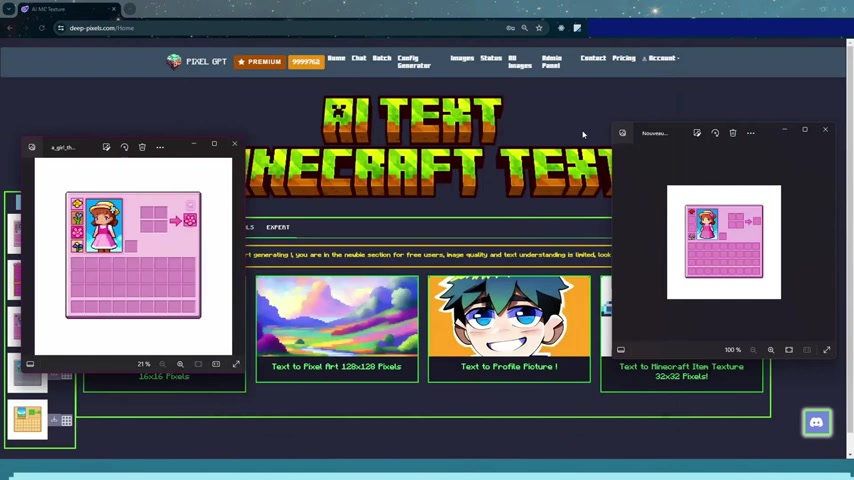The image size is (854, 480).
Task: Rotate image in Nouveau photo window
Action: (x=715, y=133)
